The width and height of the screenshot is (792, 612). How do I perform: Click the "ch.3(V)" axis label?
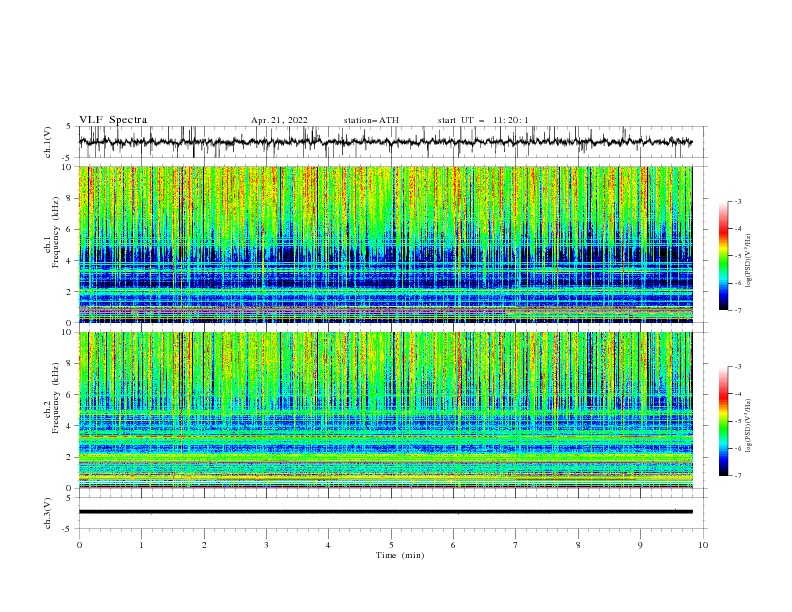48,513
